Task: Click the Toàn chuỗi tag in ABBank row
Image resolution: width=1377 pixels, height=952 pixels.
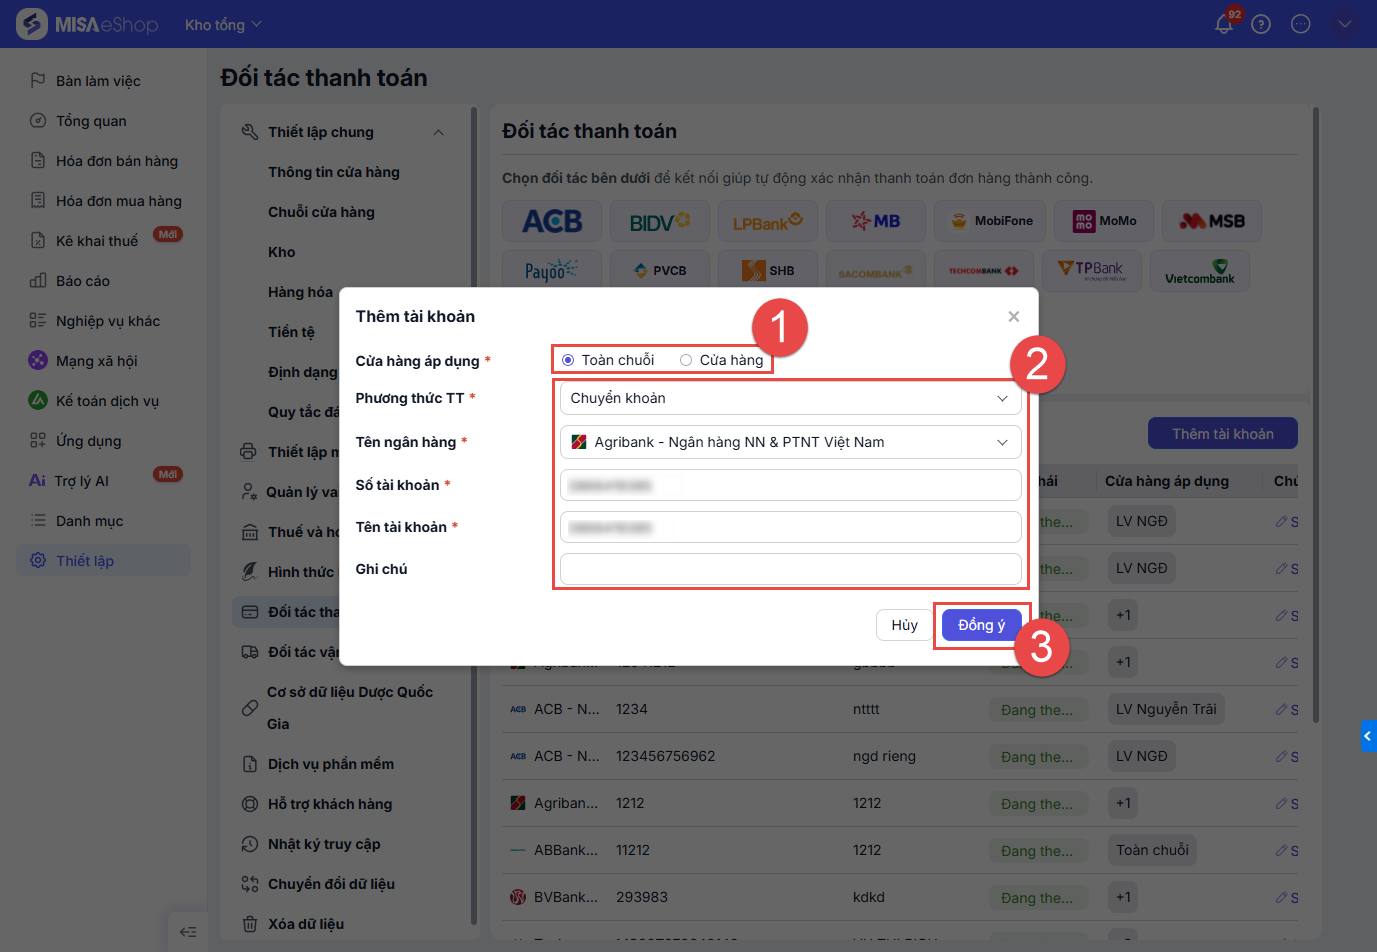Action: pos(1152,850)
